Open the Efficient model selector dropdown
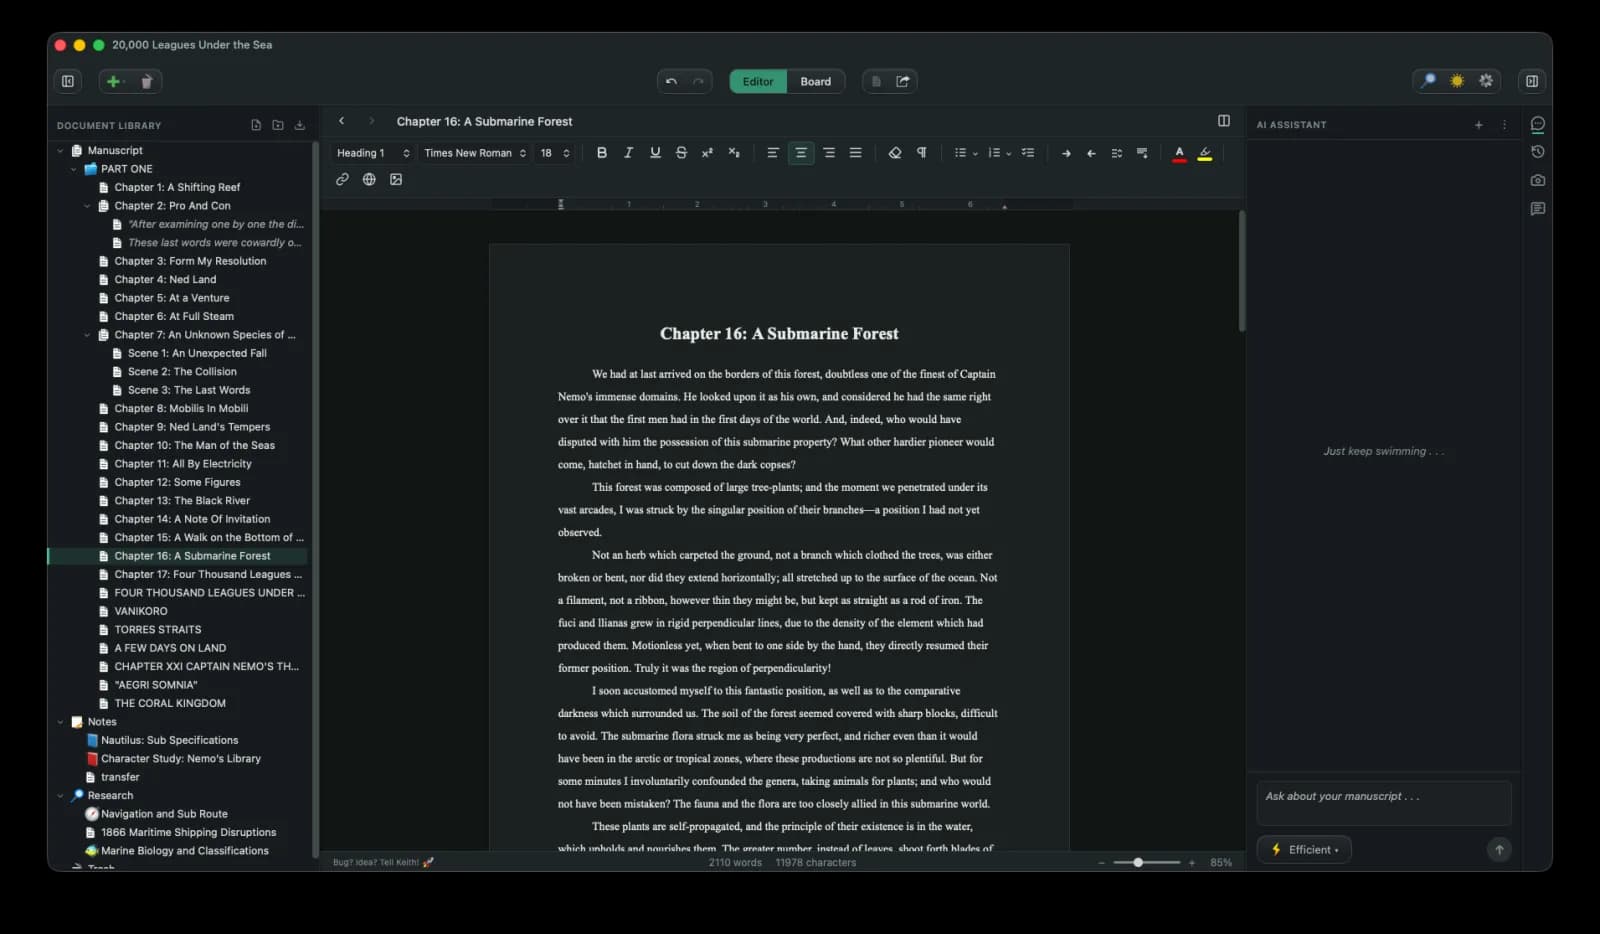Image resolution: width=1600 pixels, height=934 pixels. (x=1304, y=850)
